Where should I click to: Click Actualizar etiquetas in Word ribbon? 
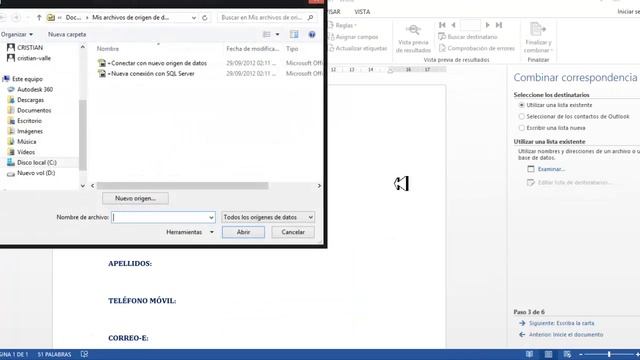358,48
